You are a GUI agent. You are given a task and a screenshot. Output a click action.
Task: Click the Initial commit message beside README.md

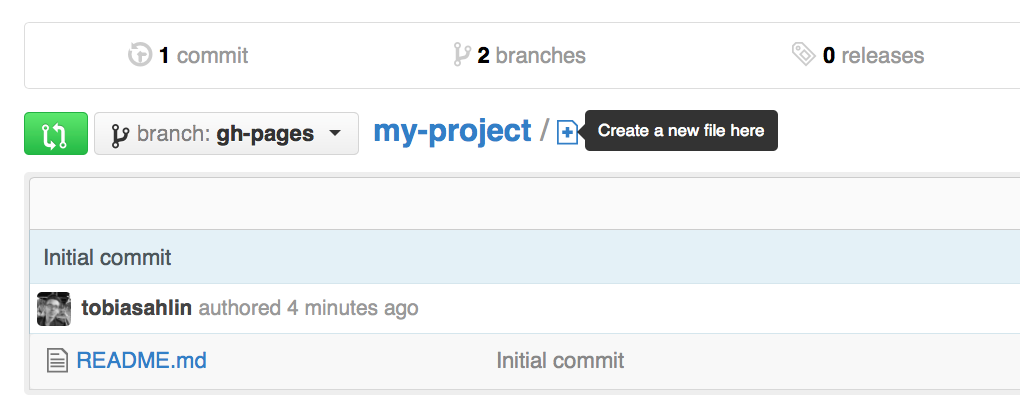tap(560, 360)
